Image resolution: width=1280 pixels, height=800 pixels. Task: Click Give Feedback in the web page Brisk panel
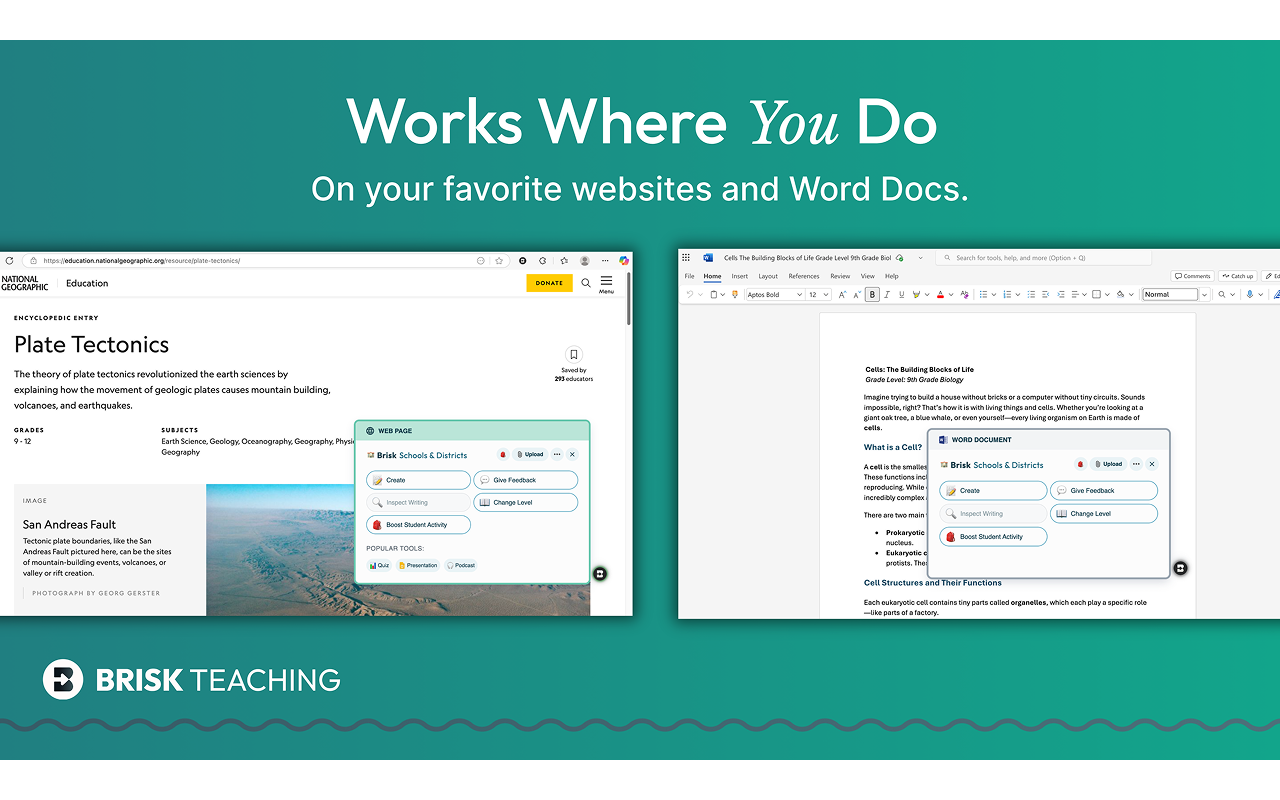pyautogui.click(x=525, y=480)
